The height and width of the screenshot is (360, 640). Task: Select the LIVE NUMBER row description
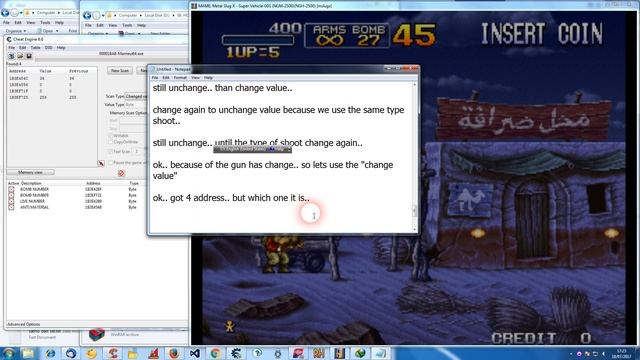pyautogui.click(x=32, y=201)
